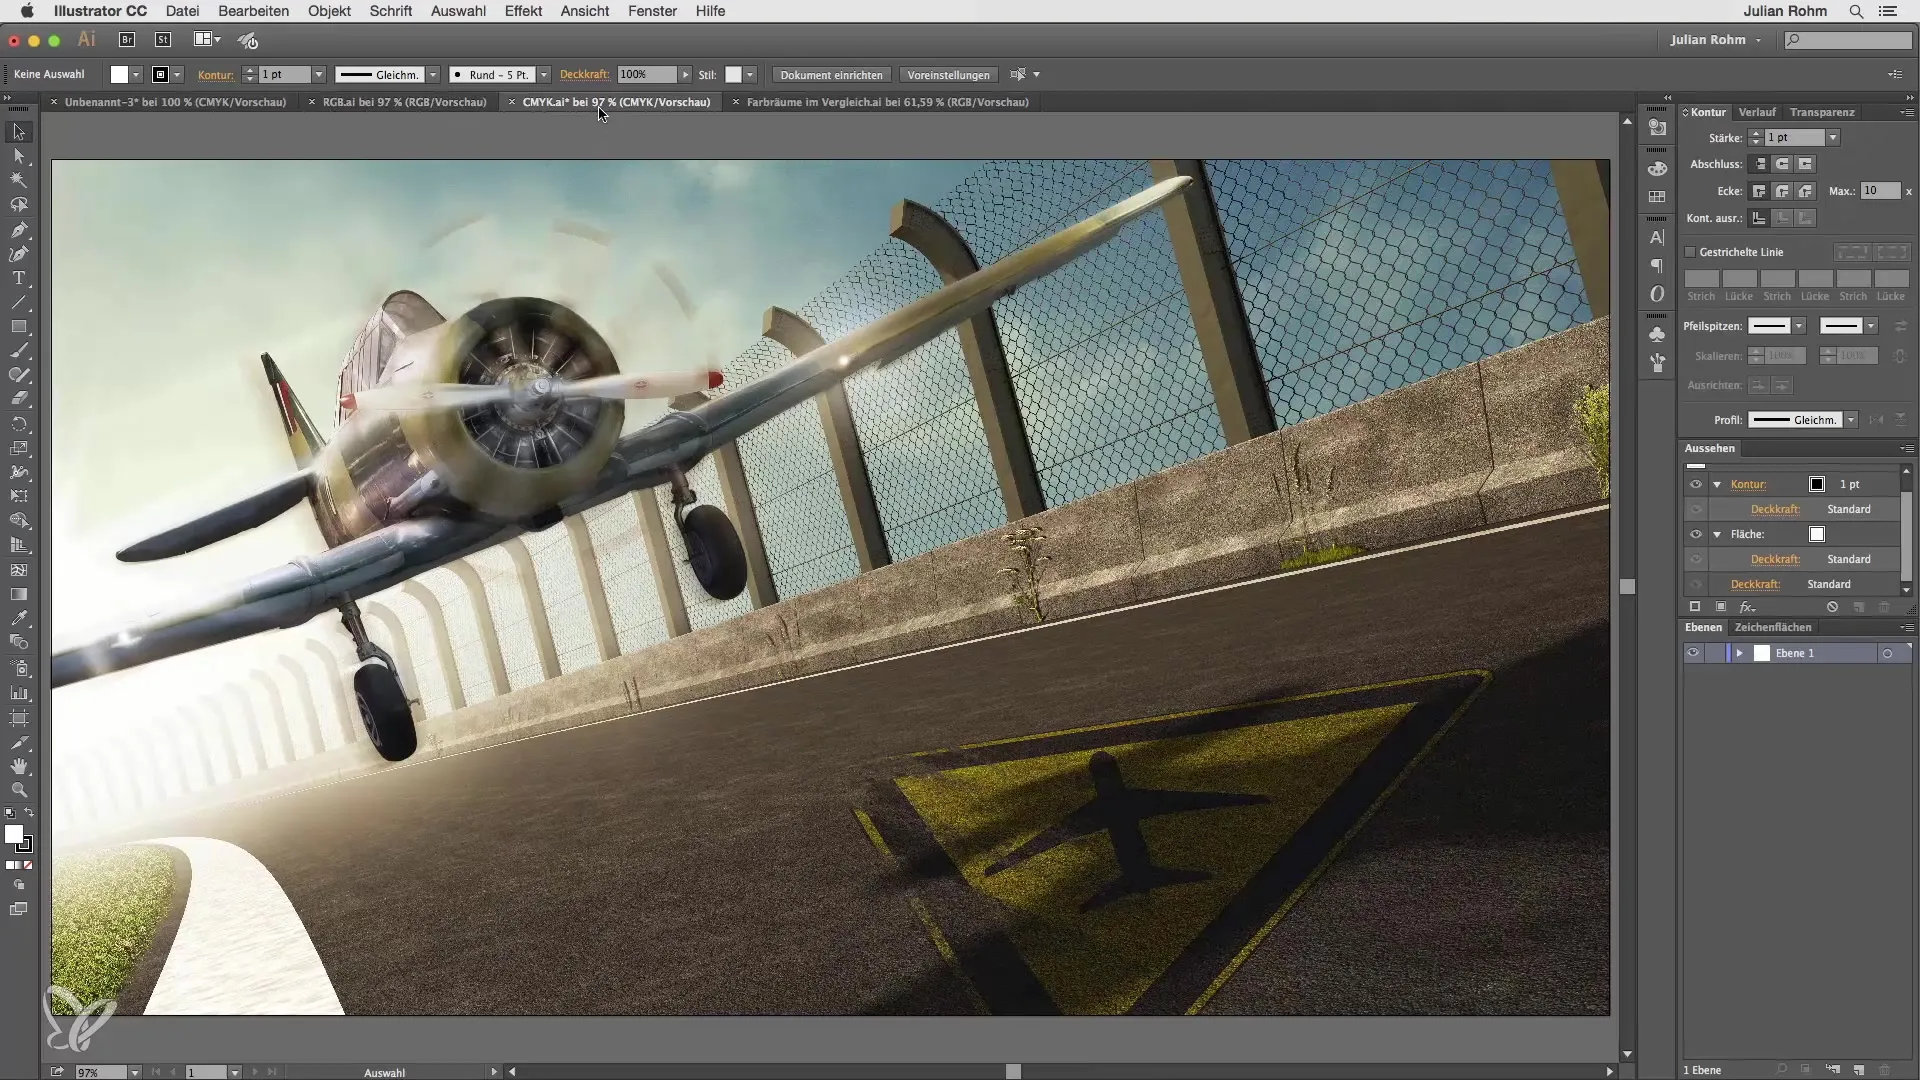
Task: Select the Paintbrush tool
Action: point(19,351)
